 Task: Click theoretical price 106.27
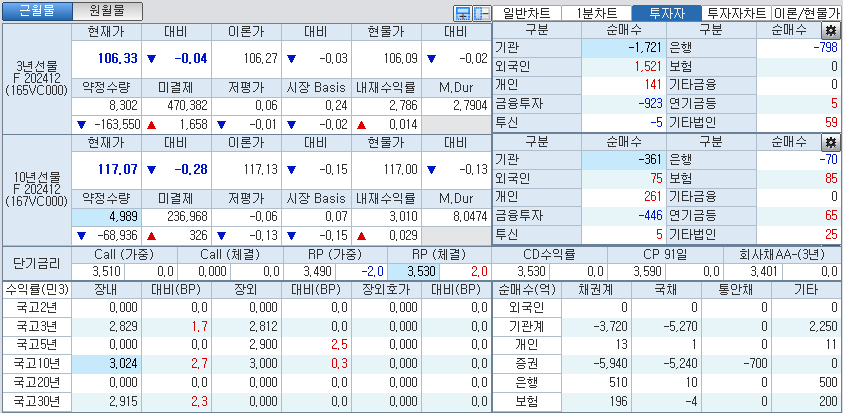pyautogui.click(x=260, y=59)
